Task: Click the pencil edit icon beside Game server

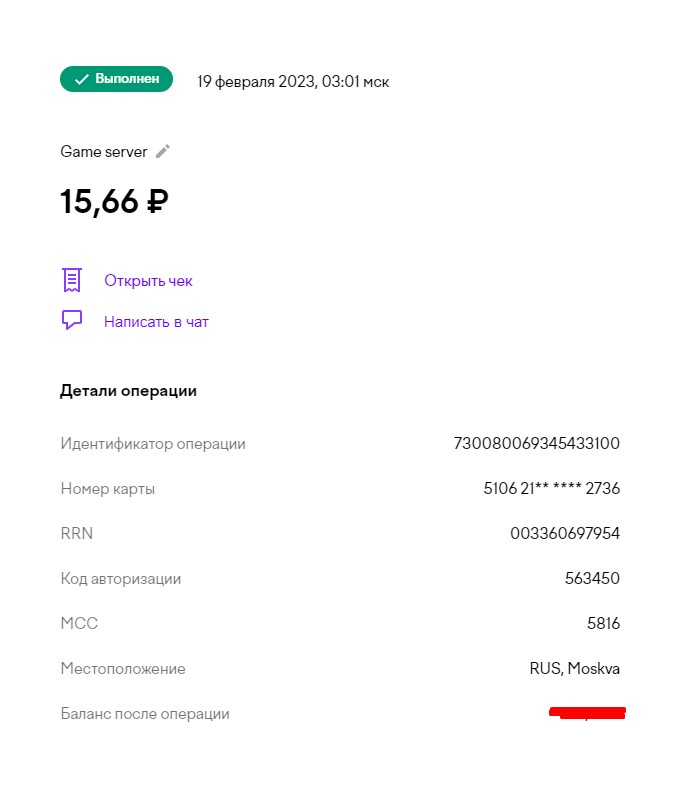Action: [x=163, y=151]
